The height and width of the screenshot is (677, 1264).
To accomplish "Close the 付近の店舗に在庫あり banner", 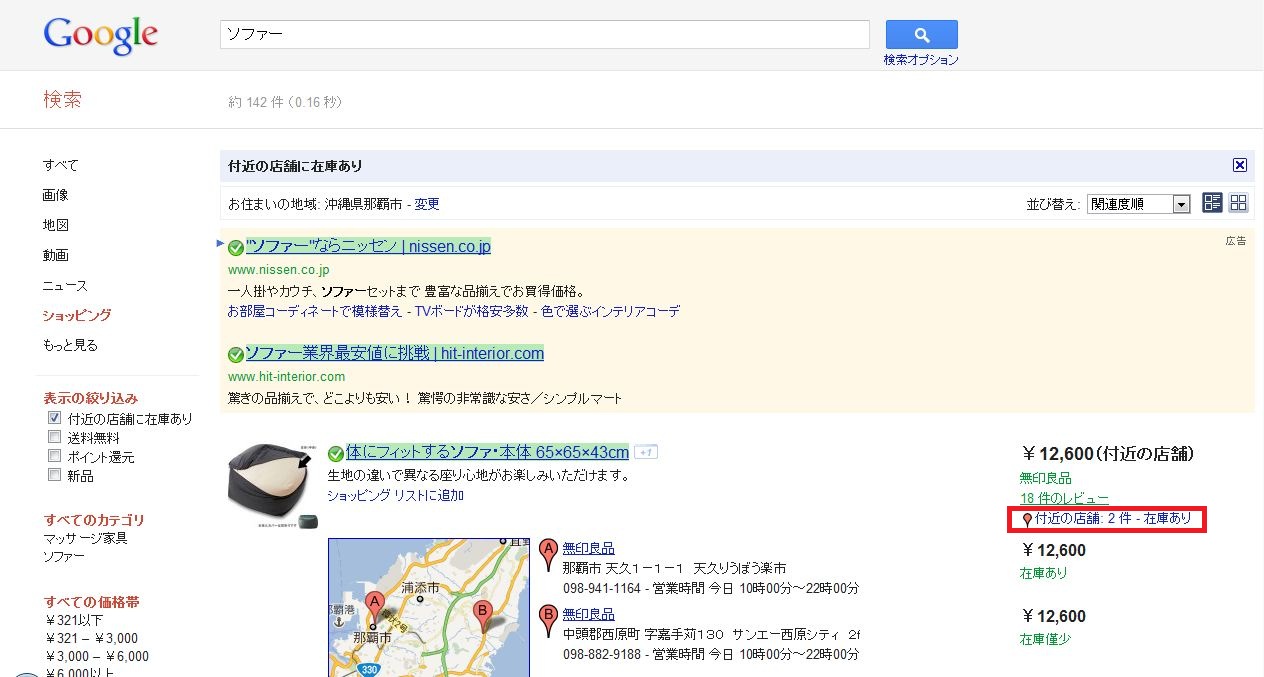I will 1239,165.
